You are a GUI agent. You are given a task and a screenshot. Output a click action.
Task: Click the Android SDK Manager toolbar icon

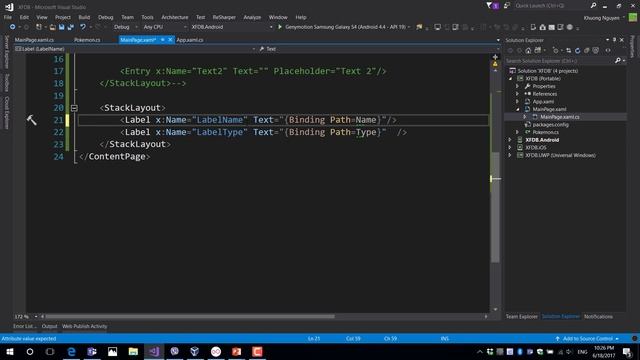(x=542, y=27)
